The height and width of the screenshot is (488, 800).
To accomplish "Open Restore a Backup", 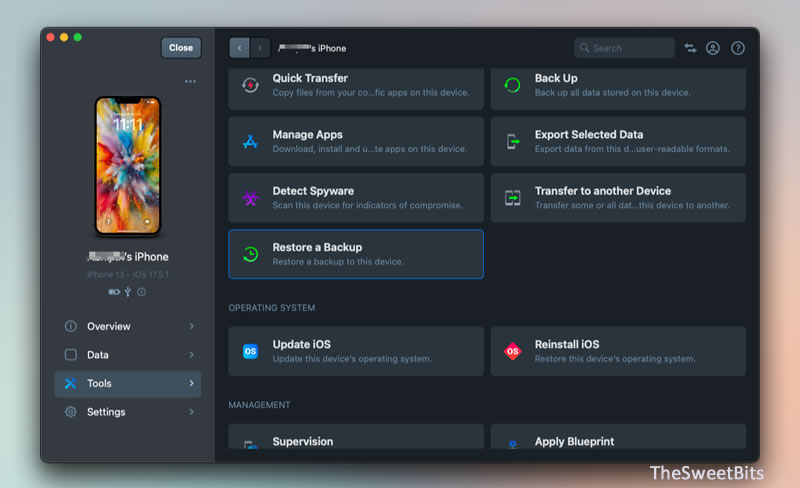I will coord(356,254).
